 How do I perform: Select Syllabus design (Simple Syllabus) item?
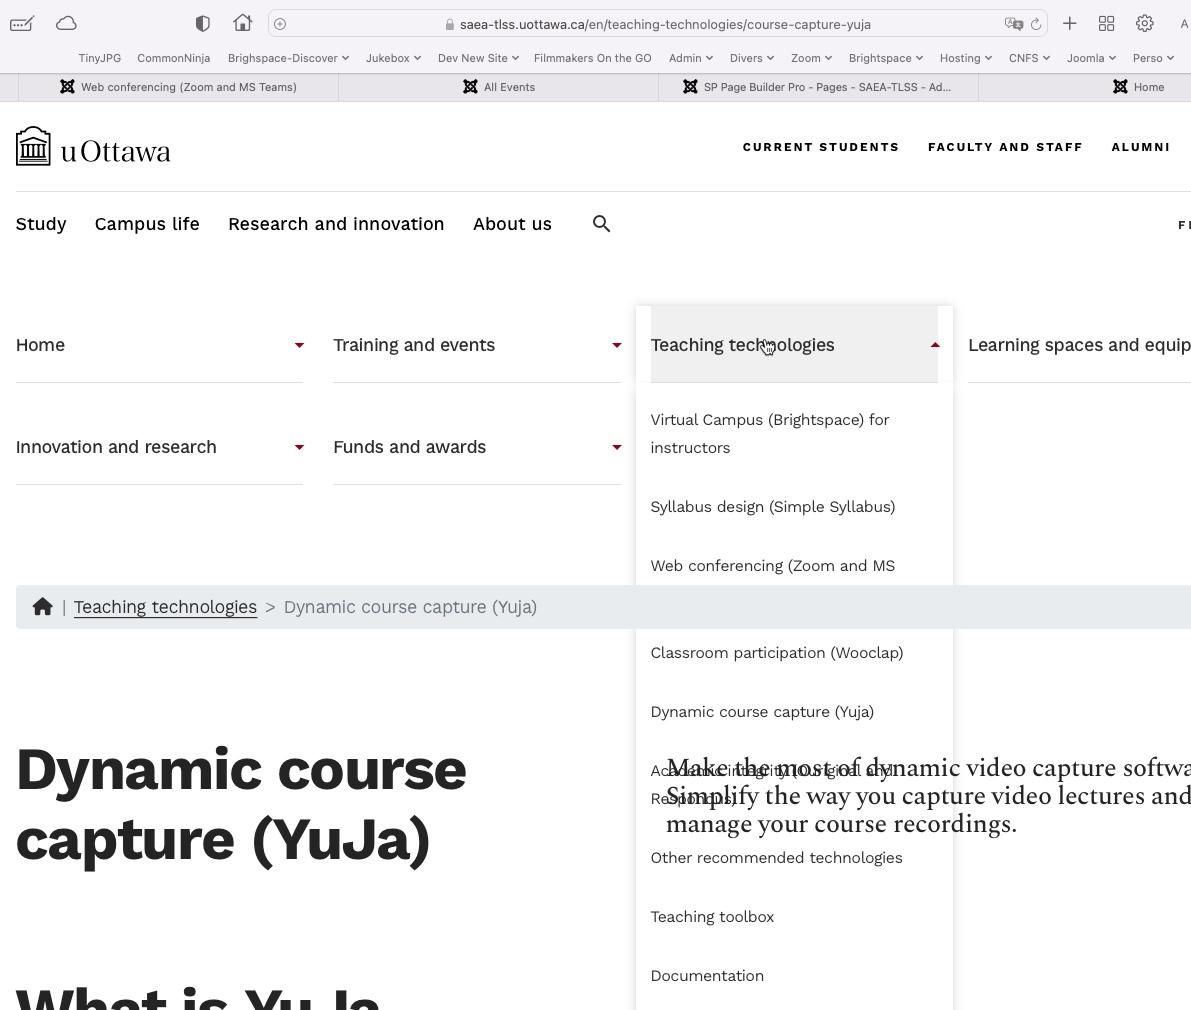[x=772, y=507]
